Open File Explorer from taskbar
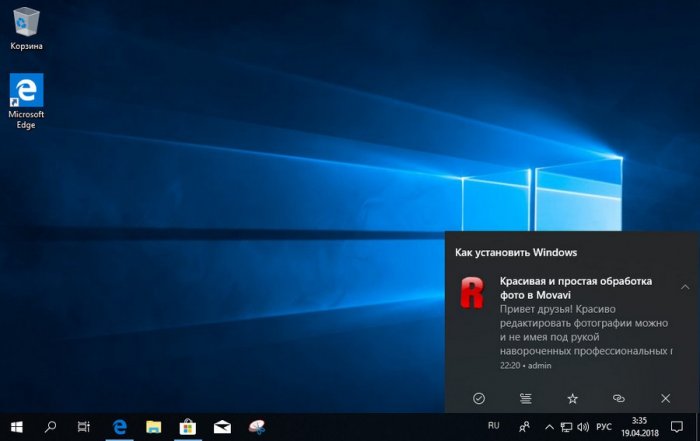Screen dimensions: 700x441 click(x=153, y=427)
